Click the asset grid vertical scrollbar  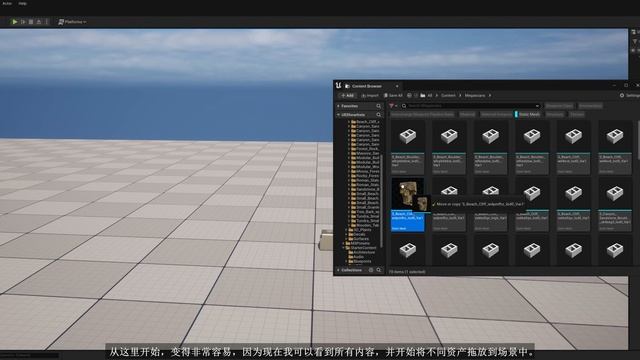638,140
